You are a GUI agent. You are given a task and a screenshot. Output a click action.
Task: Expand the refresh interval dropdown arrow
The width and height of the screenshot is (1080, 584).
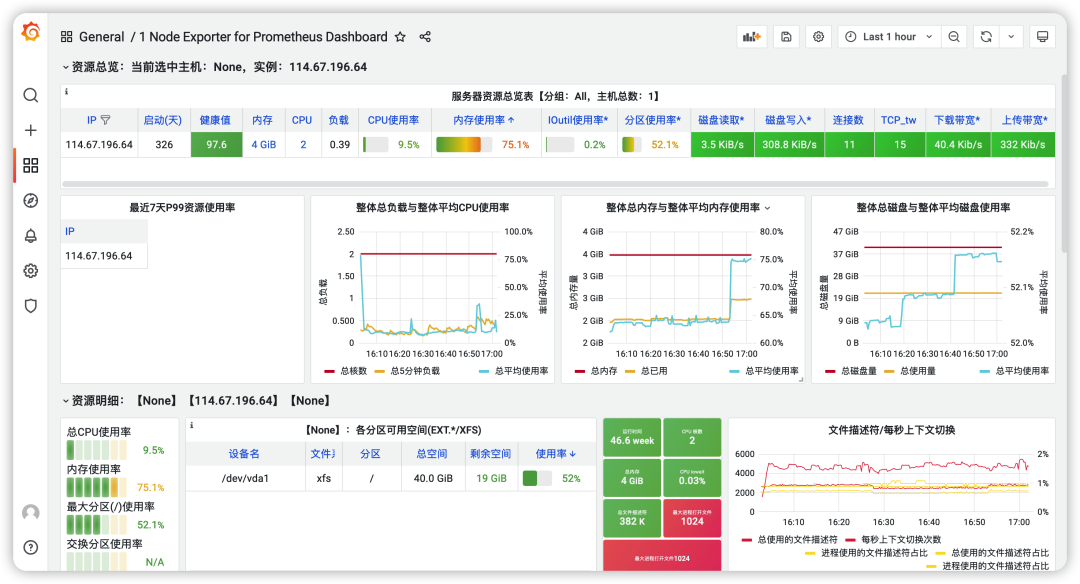(x=1010, y=37)
